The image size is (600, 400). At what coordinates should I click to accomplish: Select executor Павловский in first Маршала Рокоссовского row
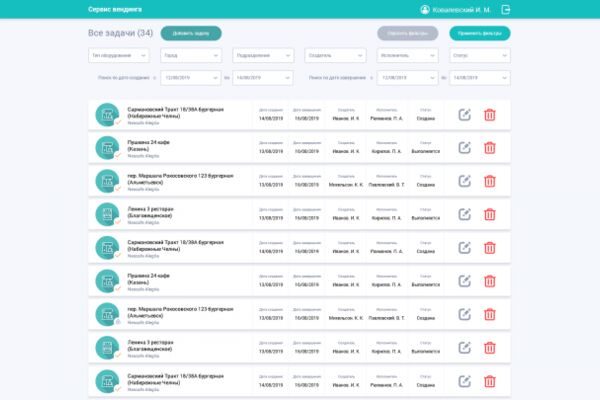point(386,184)
